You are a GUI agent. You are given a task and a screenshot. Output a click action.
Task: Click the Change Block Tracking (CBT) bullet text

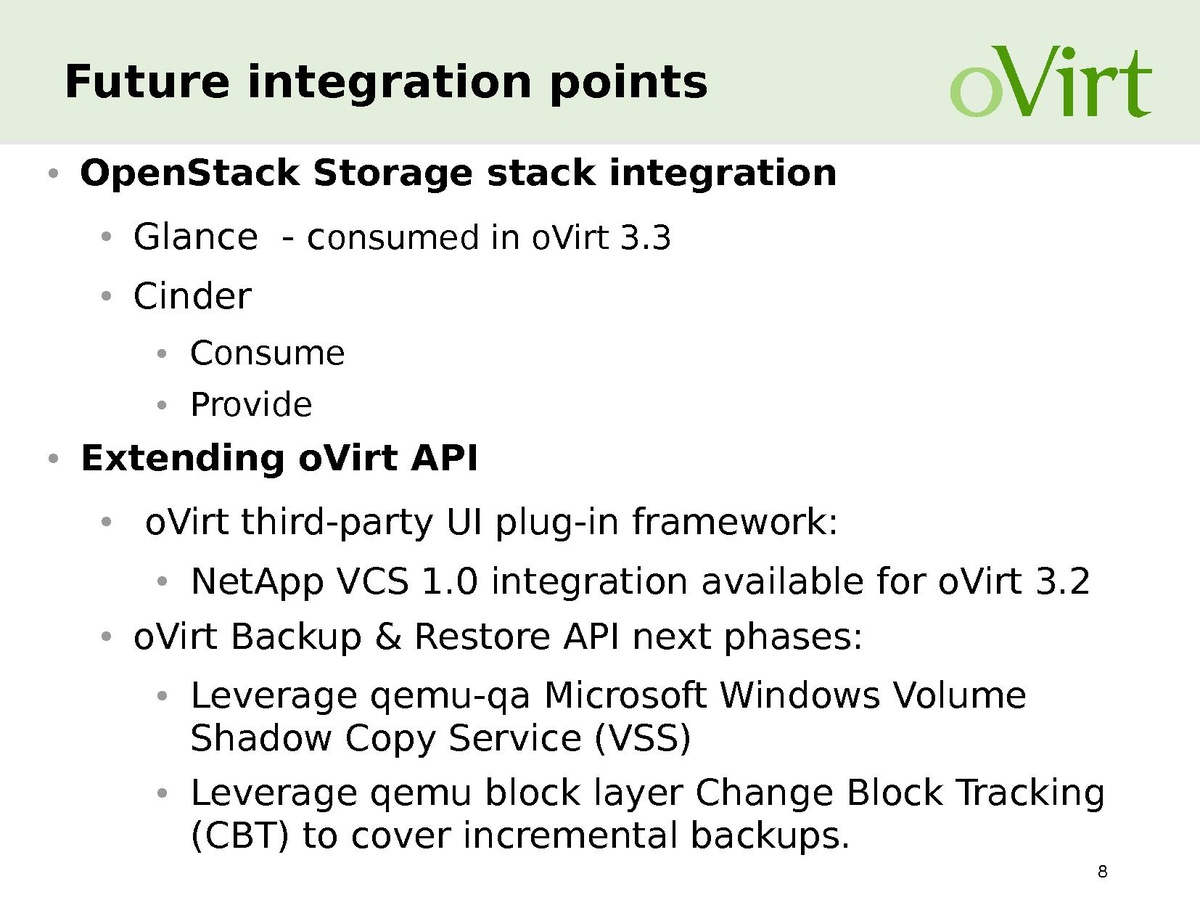pyautogui.click(x=647, y=813)
